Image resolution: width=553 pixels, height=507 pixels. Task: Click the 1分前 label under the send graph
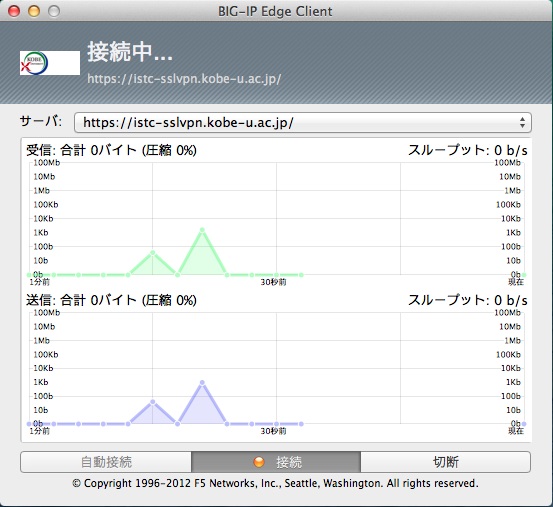pyautogui.click(x=39, y=431)
